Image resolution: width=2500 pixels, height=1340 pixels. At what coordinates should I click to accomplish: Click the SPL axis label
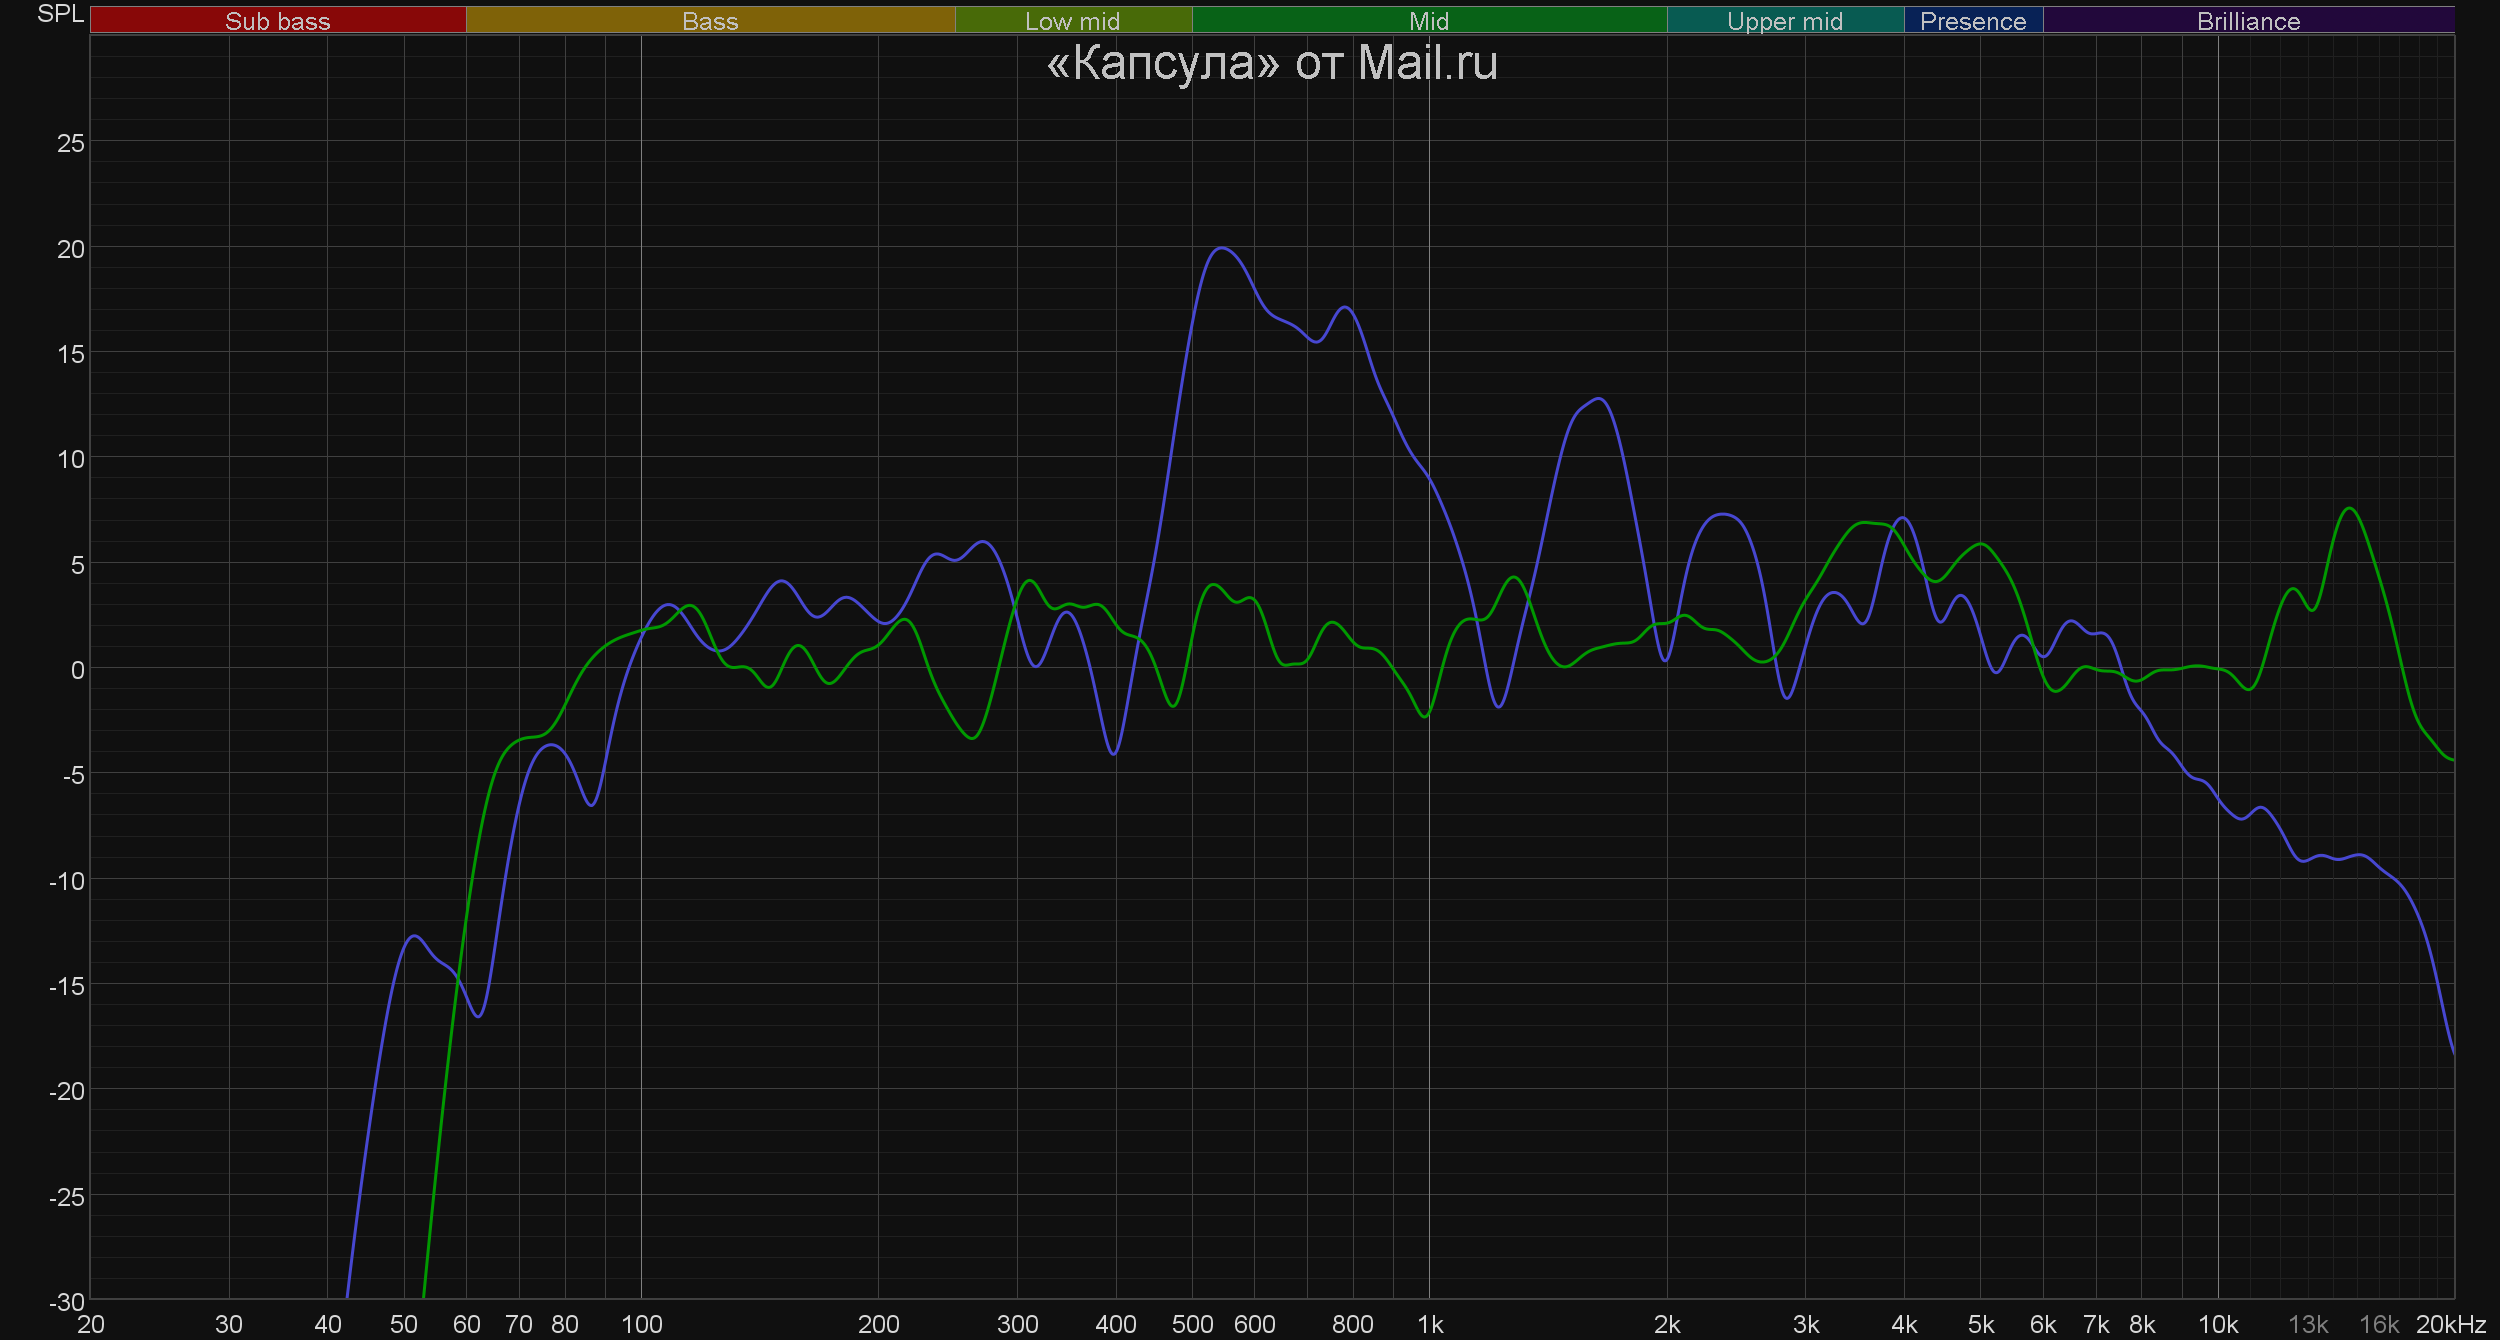[x=60, y=14]
